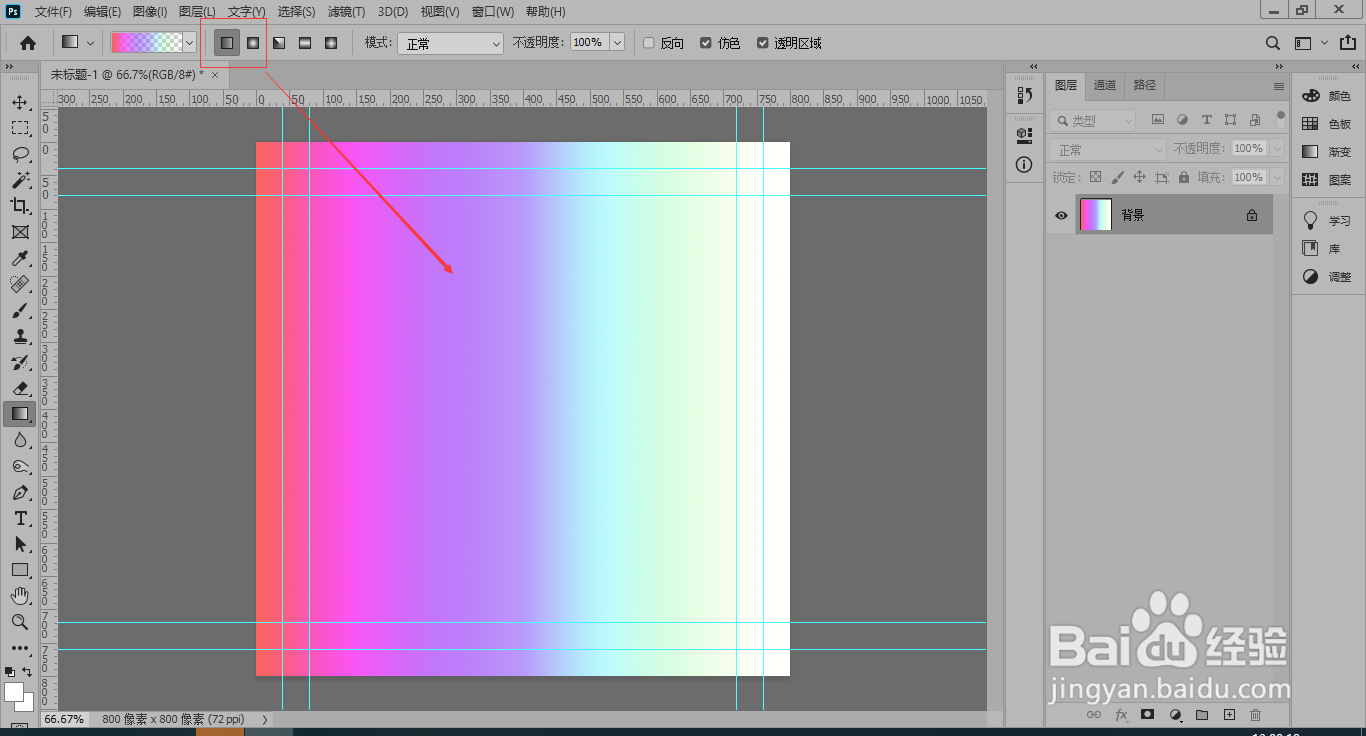Switch to the 路径 tab
The image size is (1366, 736).
click(x=1145, y=85)
